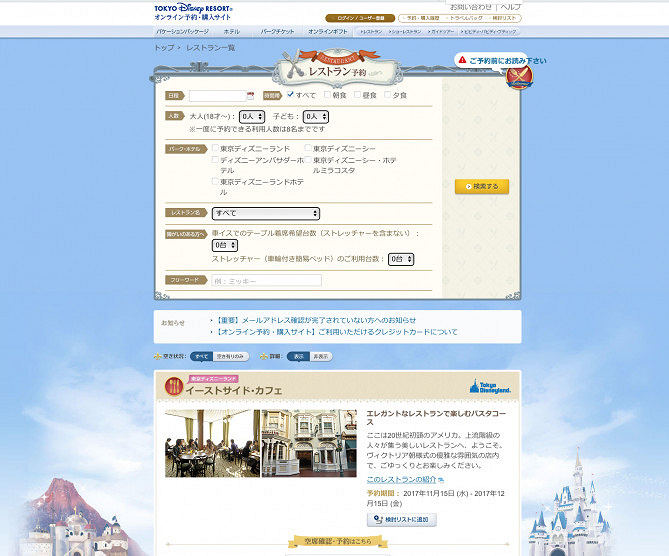Click the red warning triangle icon
This screenshot has height=556, width=669.
coord(462,60)
